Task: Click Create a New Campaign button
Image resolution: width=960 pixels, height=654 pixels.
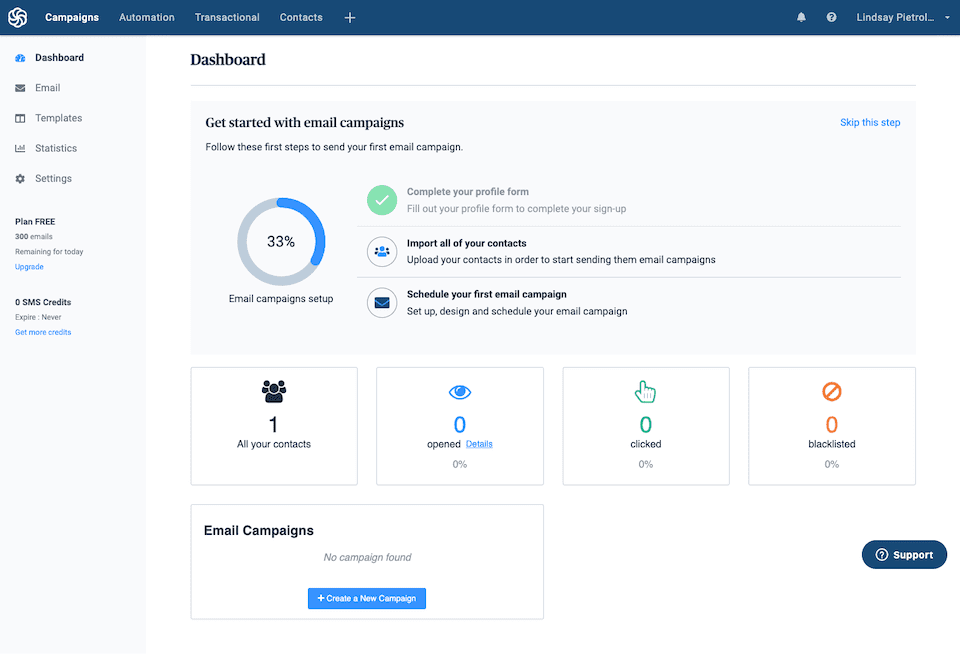Action: point(367,598)
